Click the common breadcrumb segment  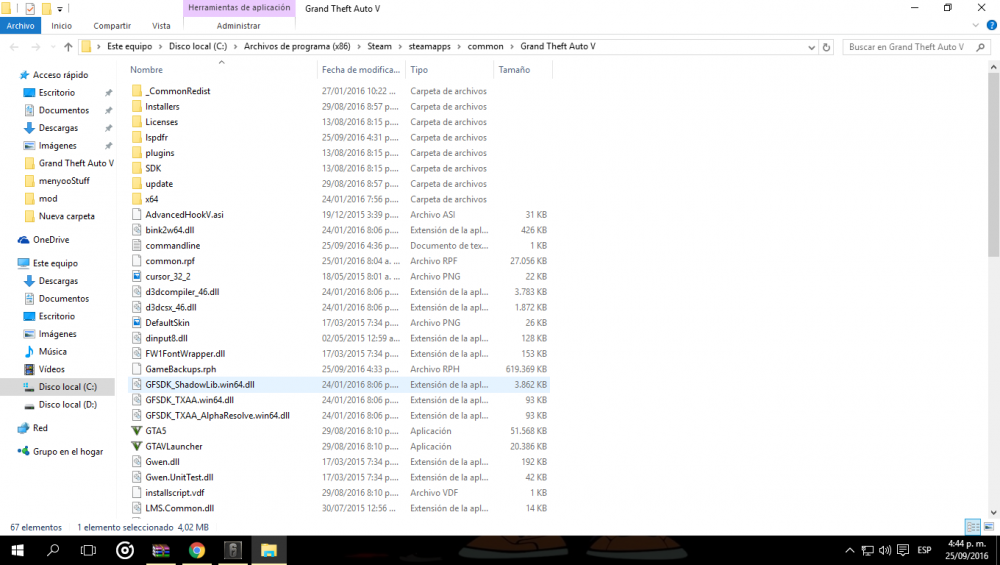485,47
